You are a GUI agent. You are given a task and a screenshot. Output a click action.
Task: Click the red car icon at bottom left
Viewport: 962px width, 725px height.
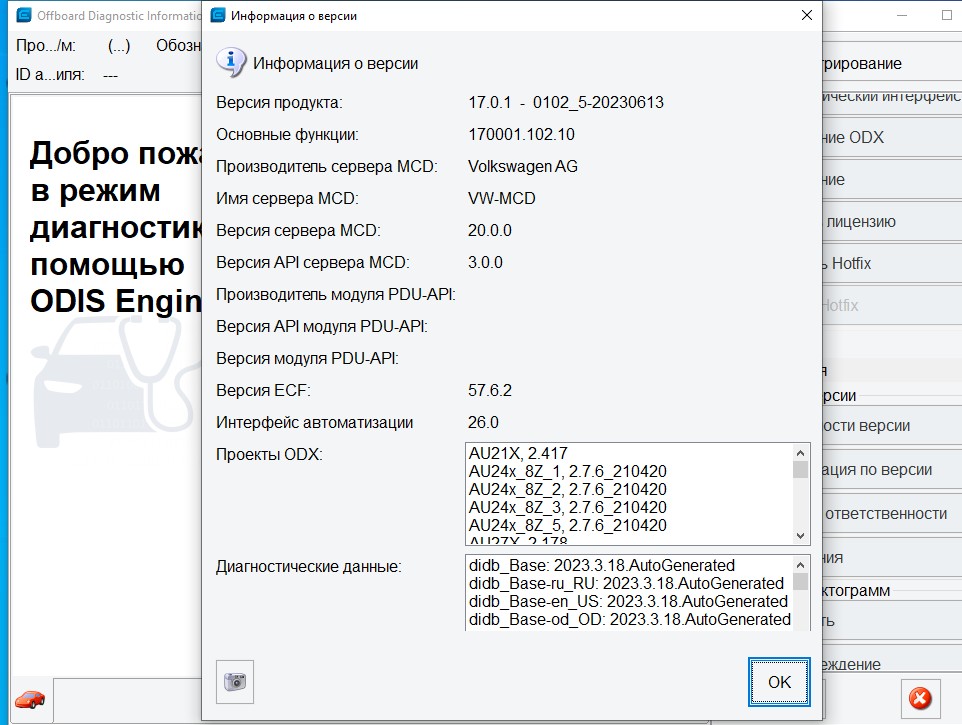30,698
